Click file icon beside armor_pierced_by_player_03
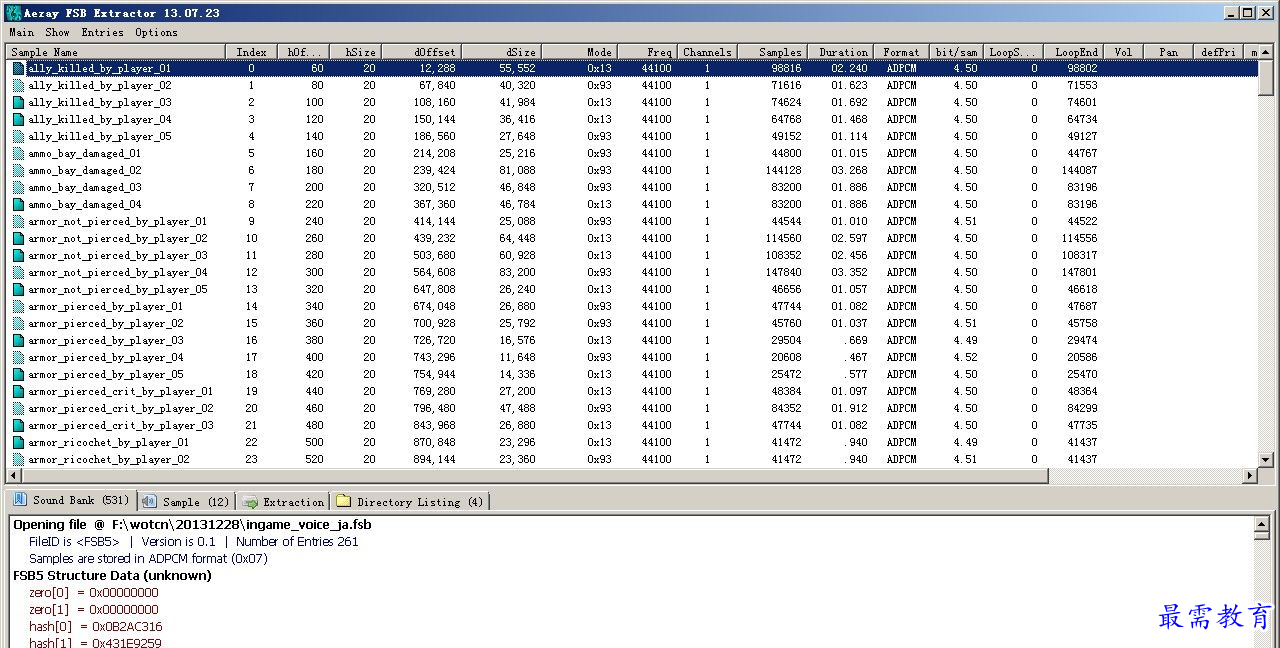This screenshot has width=1280, height=648. 18,340
